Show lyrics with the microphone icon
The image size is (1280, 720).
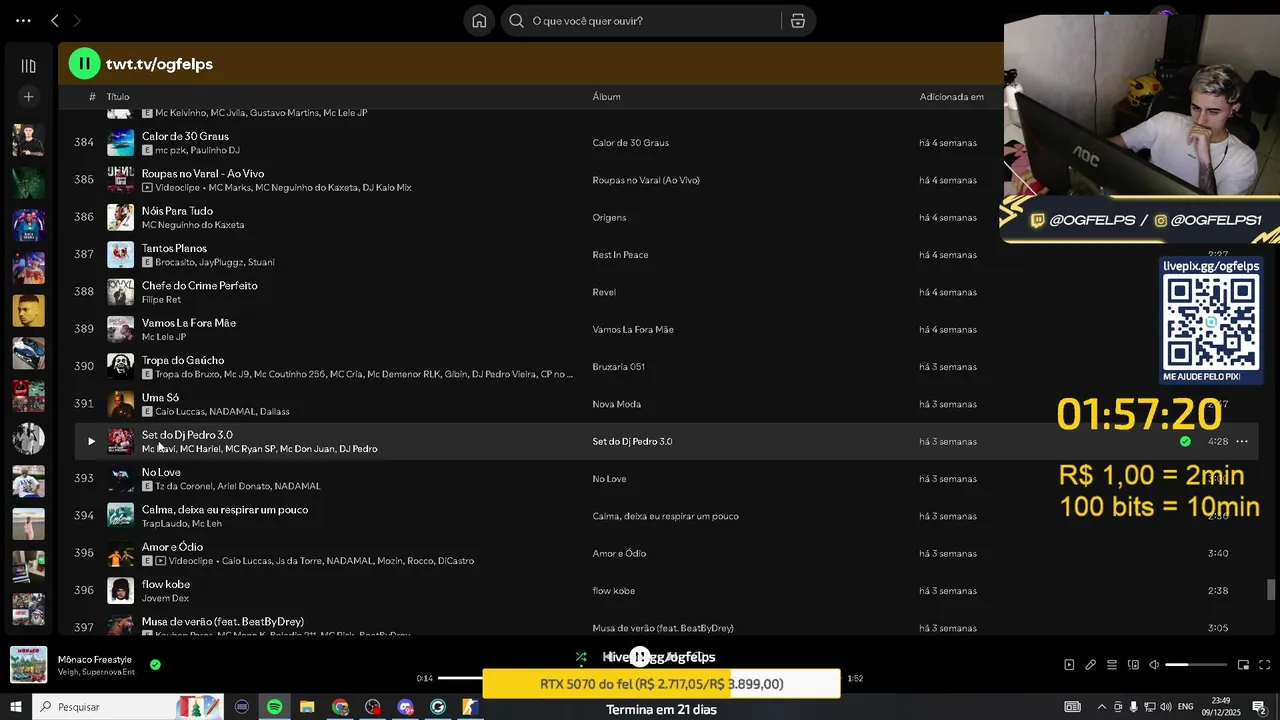tap(1090, 665)
